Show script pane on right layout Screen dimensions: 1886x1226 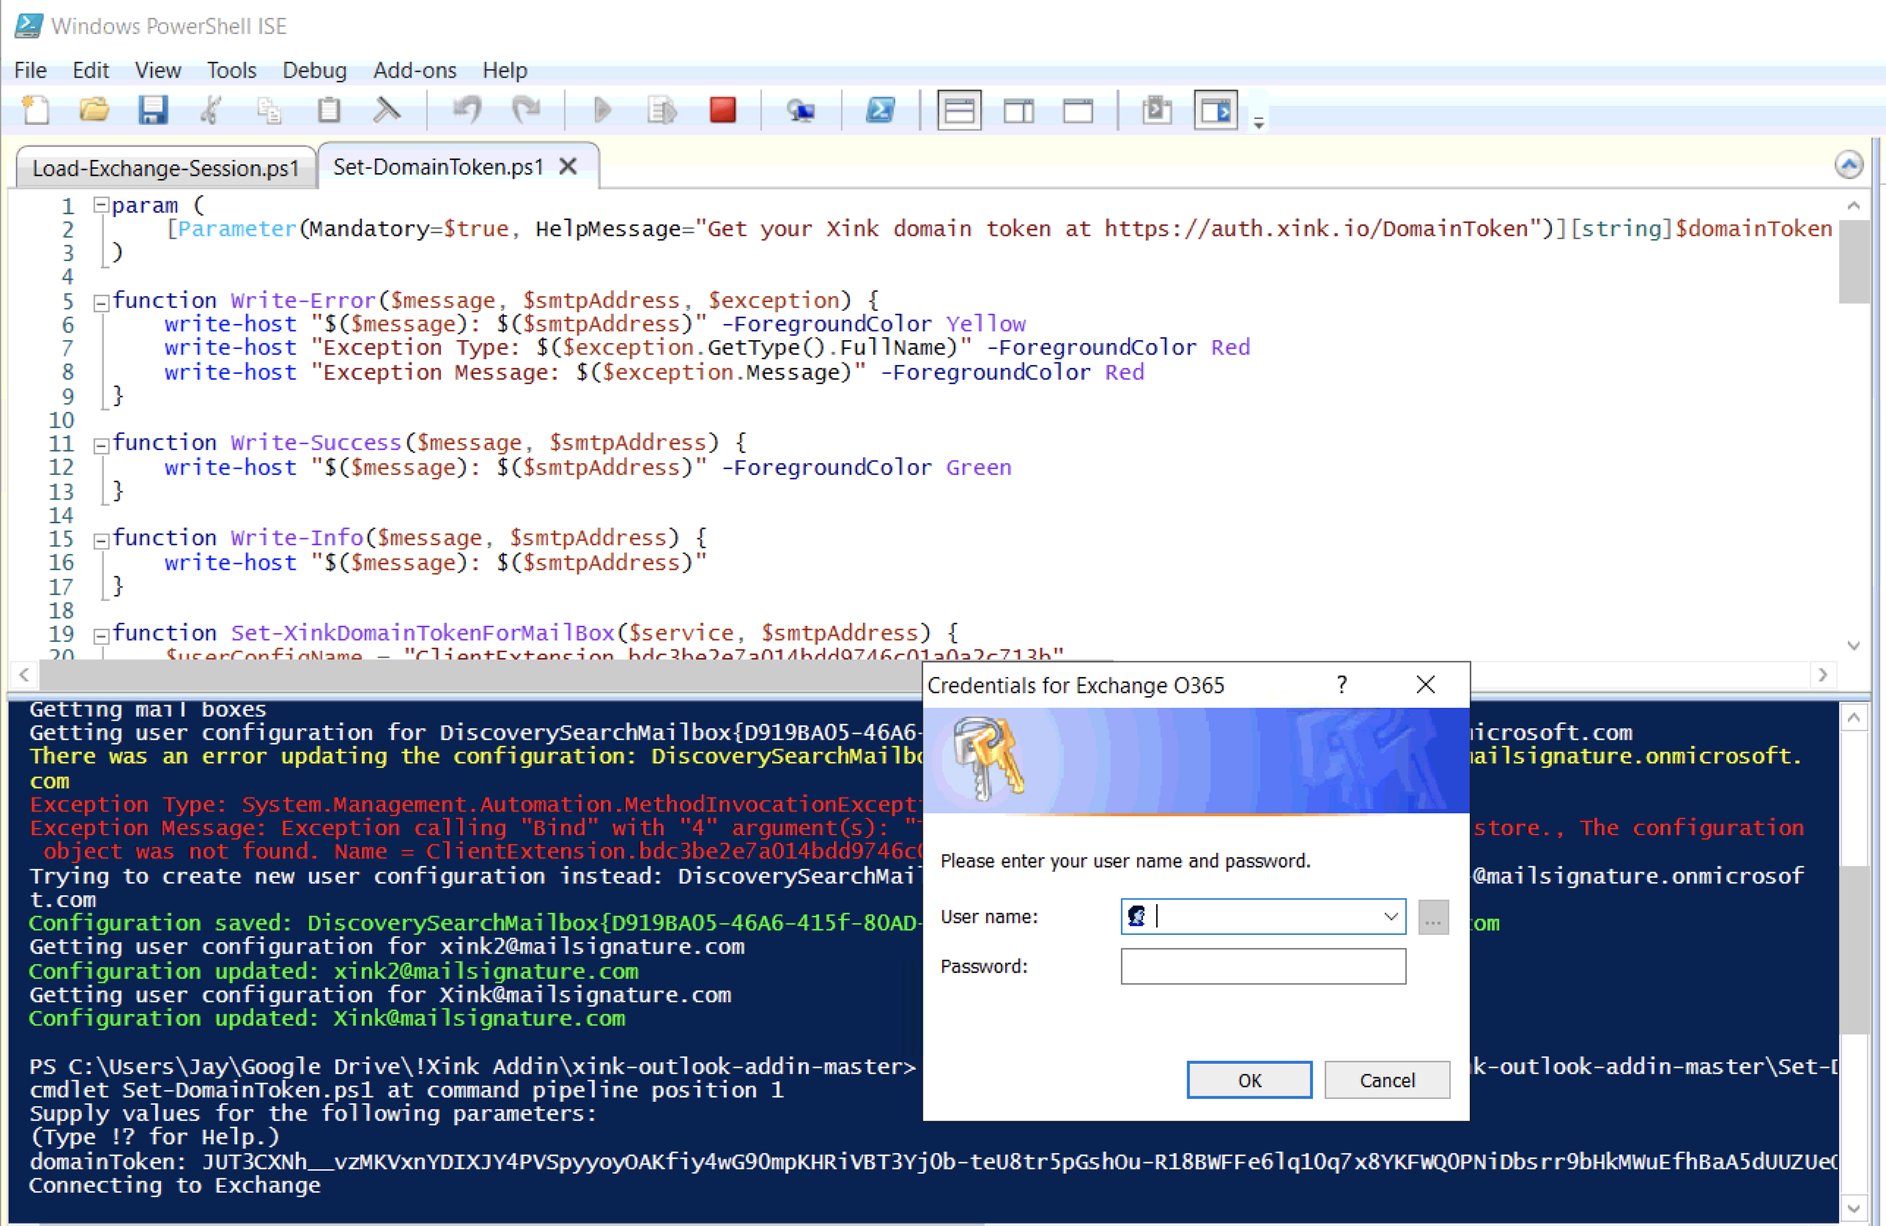[x=1018, y=110]
